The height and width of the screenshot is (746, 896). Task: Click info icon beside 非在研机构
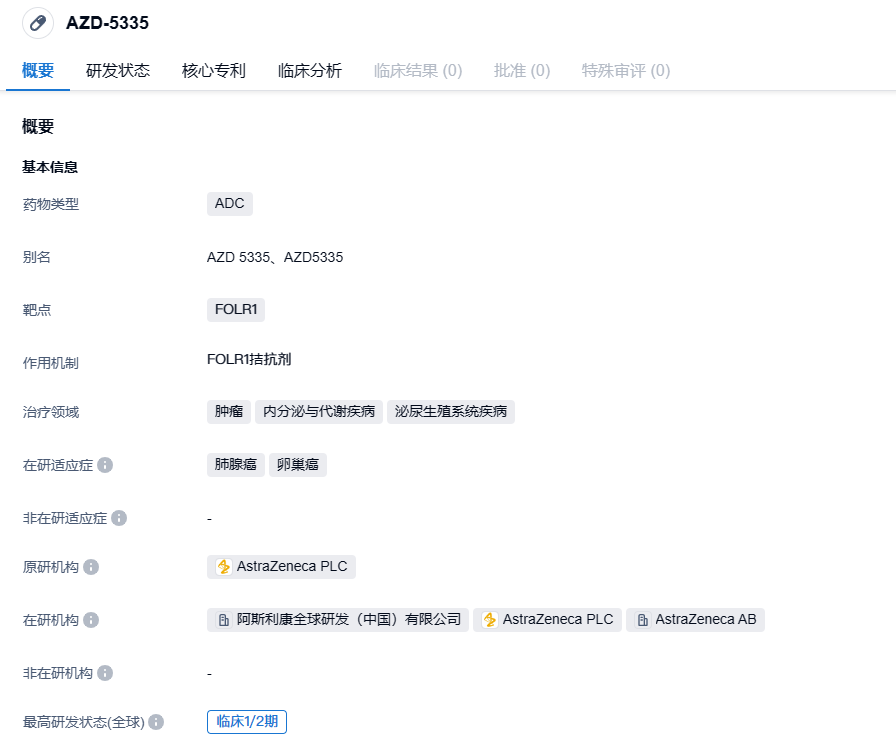[x=105, y=673]
